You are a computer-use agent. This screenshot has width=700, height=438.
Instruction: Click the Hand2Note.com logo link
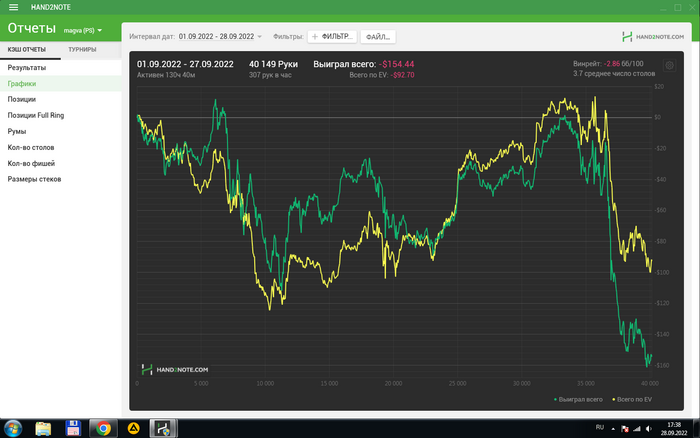click(x=653, y=37)
